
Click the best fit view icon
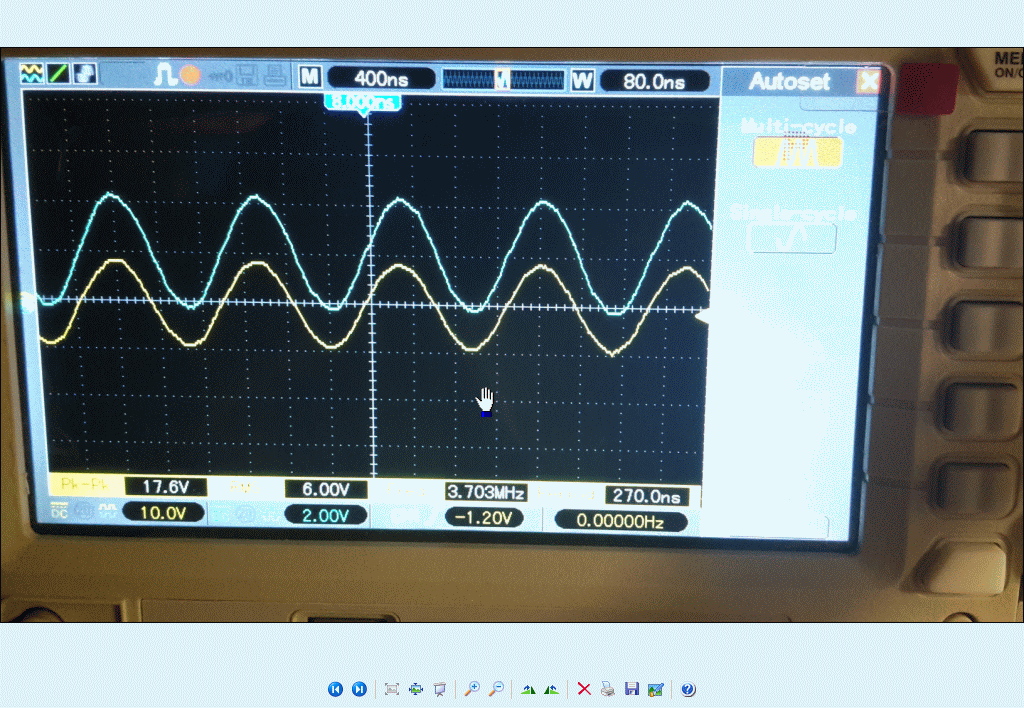click(x=392, y=689)
